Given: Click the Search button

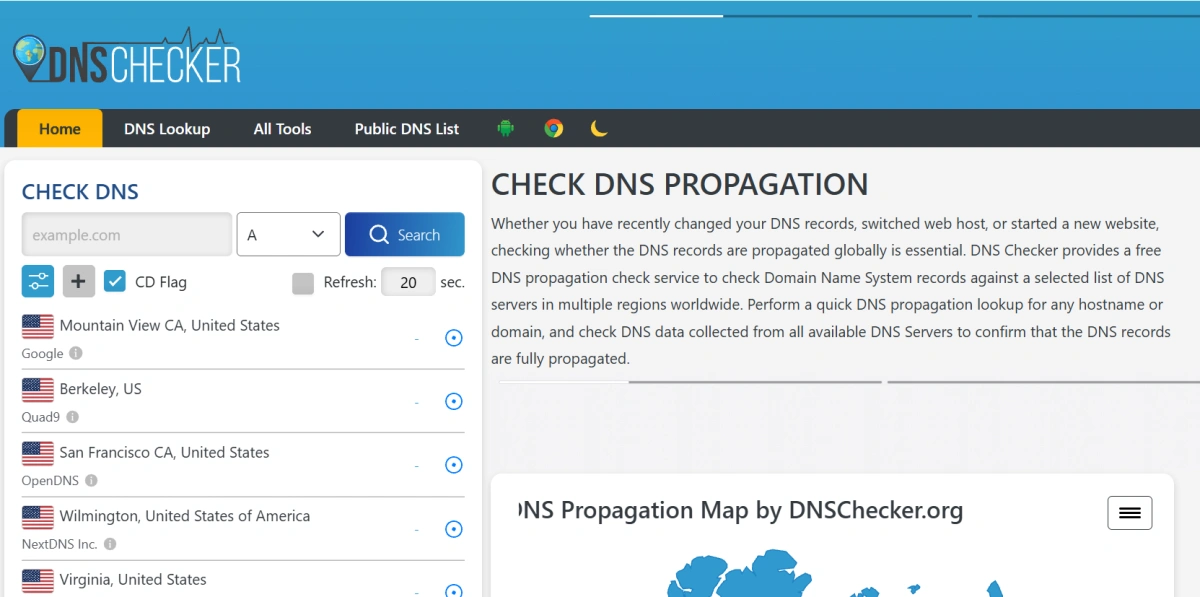Looking at the screenshot, I should coord(404,234).
